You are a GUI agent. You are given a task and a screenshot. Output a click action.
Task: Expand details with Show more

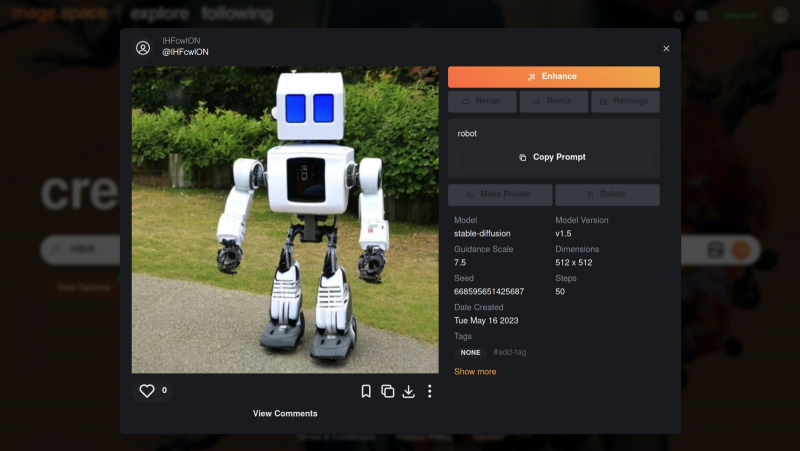coord(475,372)
